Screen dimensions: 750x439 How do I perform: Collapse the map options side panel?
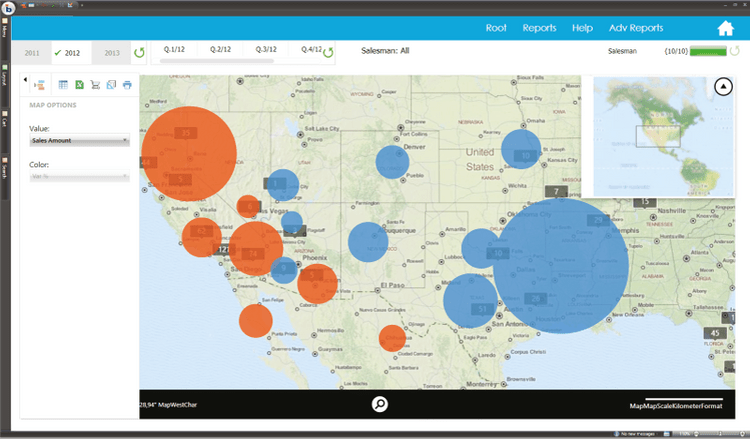click(x=25, y=79)
